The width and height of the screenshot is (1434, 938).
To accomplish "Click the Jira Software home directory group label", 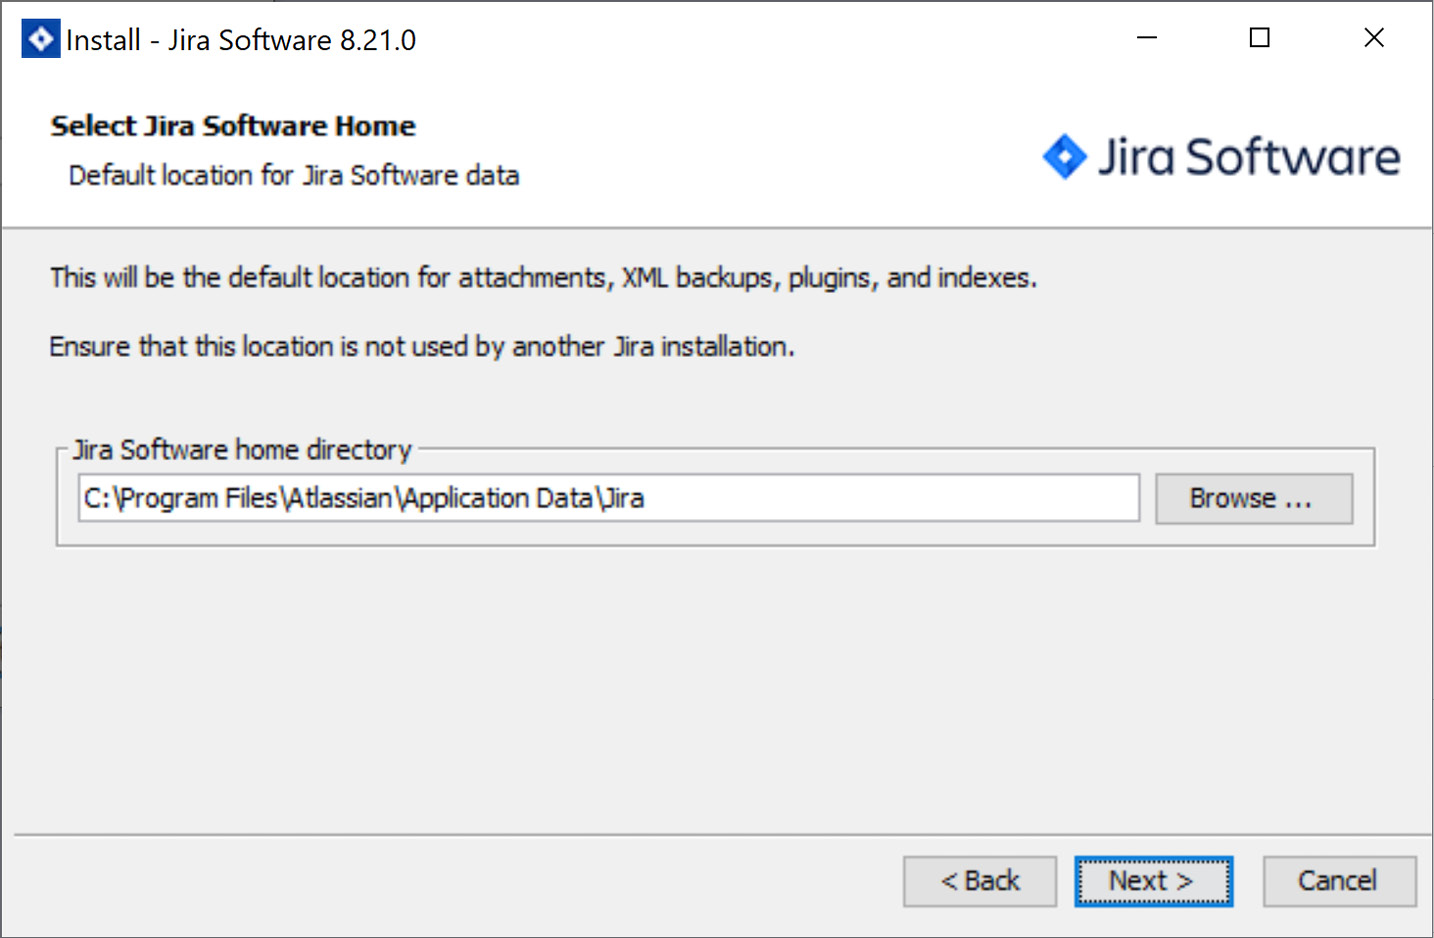I will [x=242, y=450].
